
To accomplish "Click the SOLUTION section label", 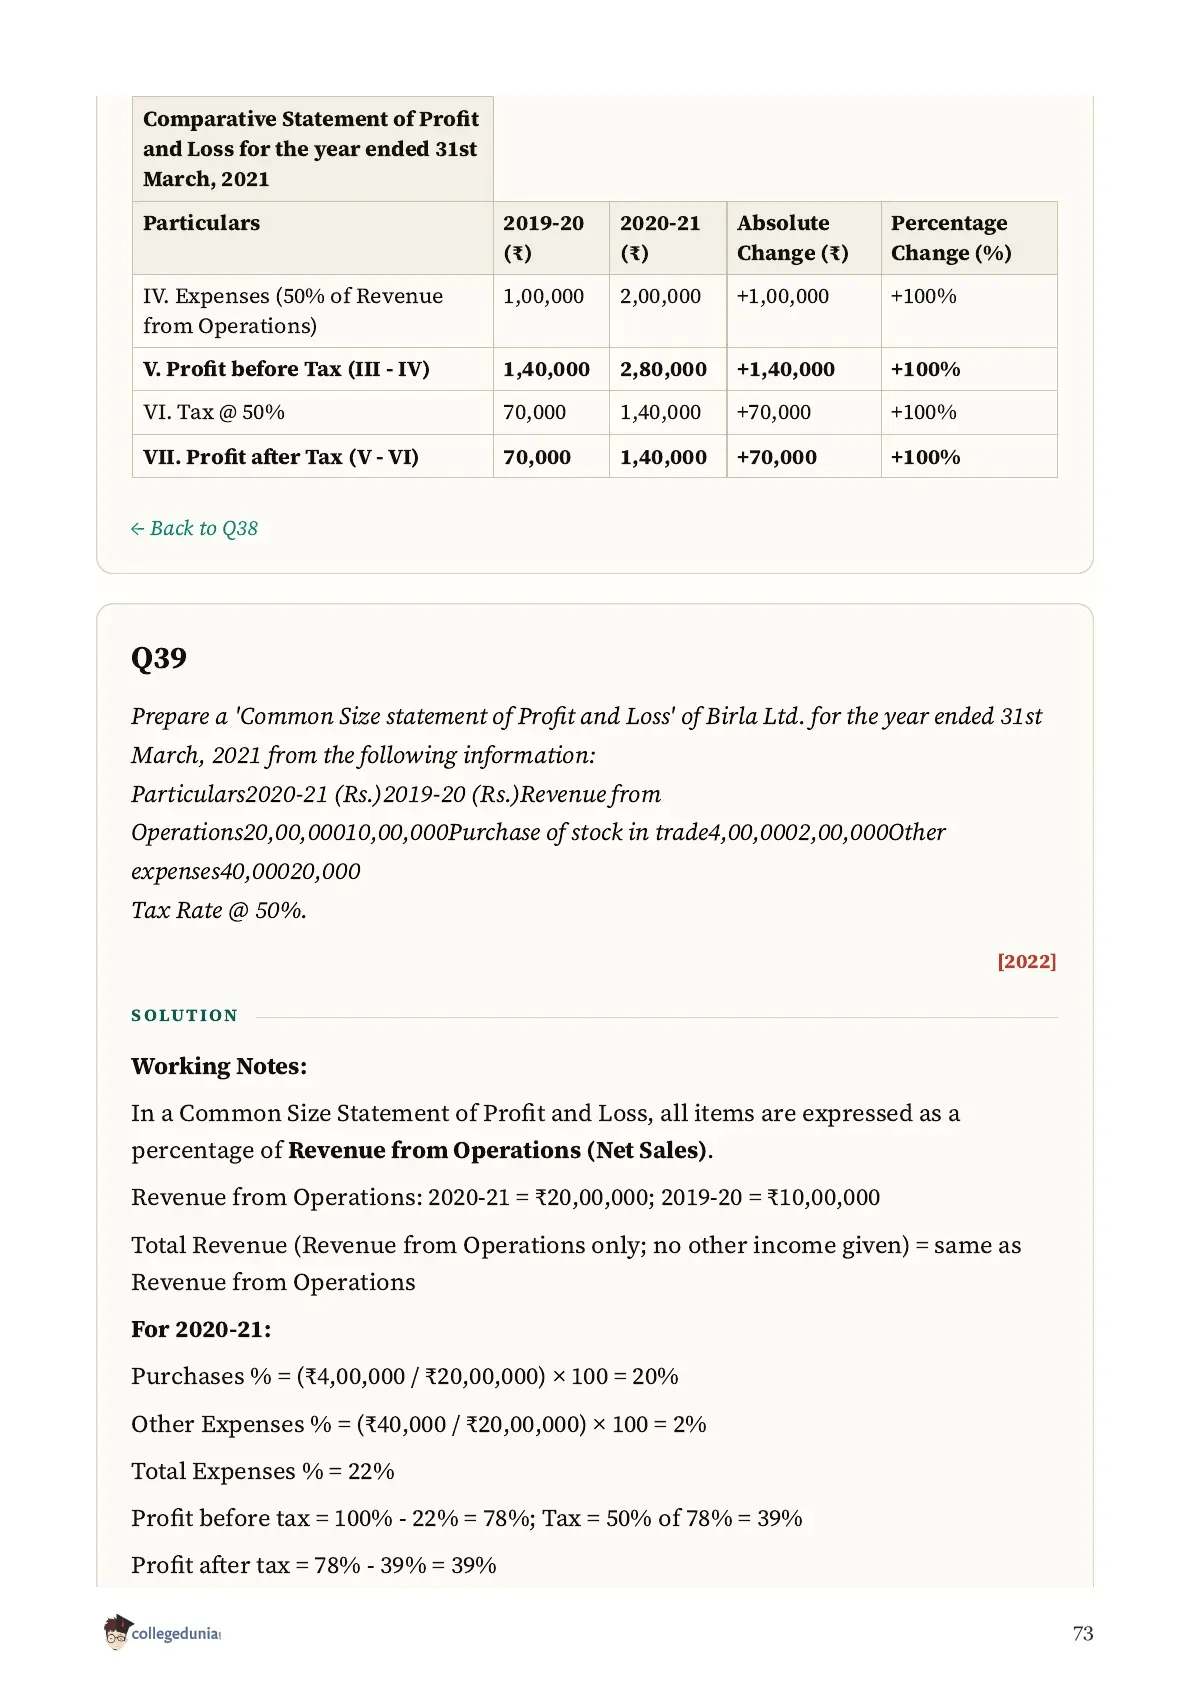I will [x=185, y=1015].
